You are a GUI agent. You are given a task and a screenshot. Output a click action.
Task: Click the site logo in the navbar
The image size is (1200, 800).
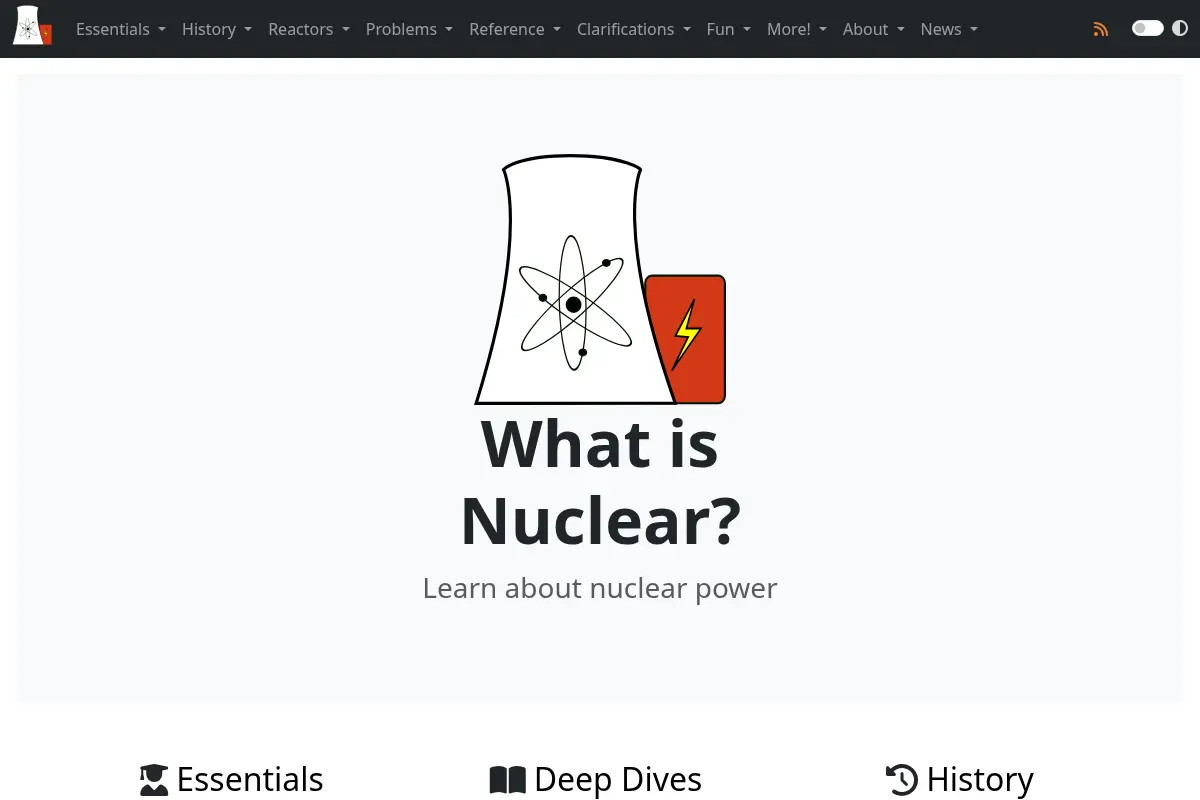[32, 27]
